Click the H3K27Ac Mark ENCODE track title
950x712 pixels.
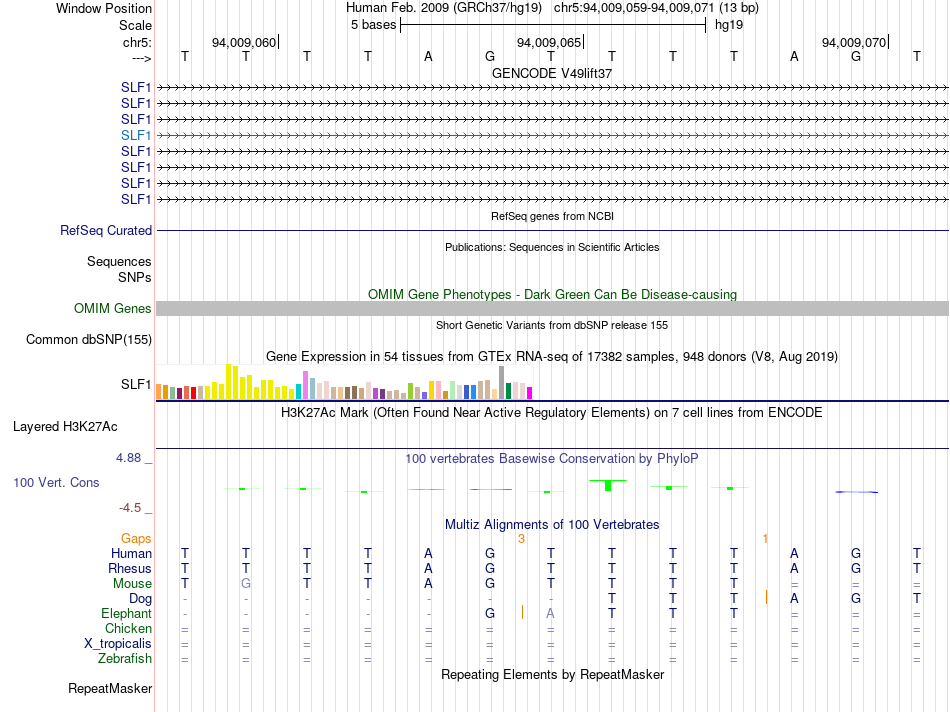(x=552, y=413)
